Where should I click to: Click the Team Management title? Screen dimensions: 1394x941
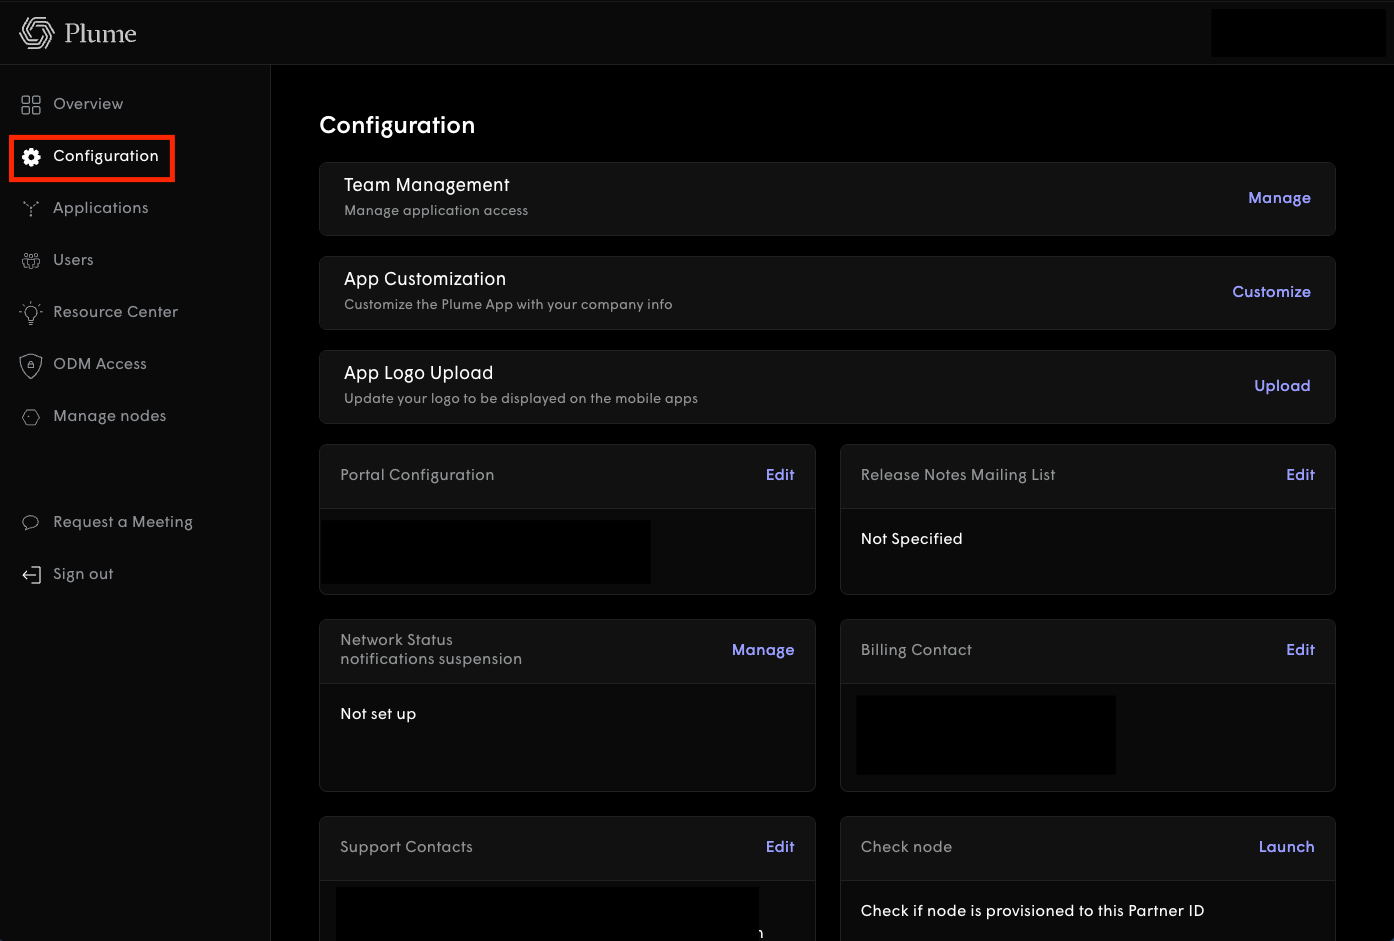pos(426,185)
